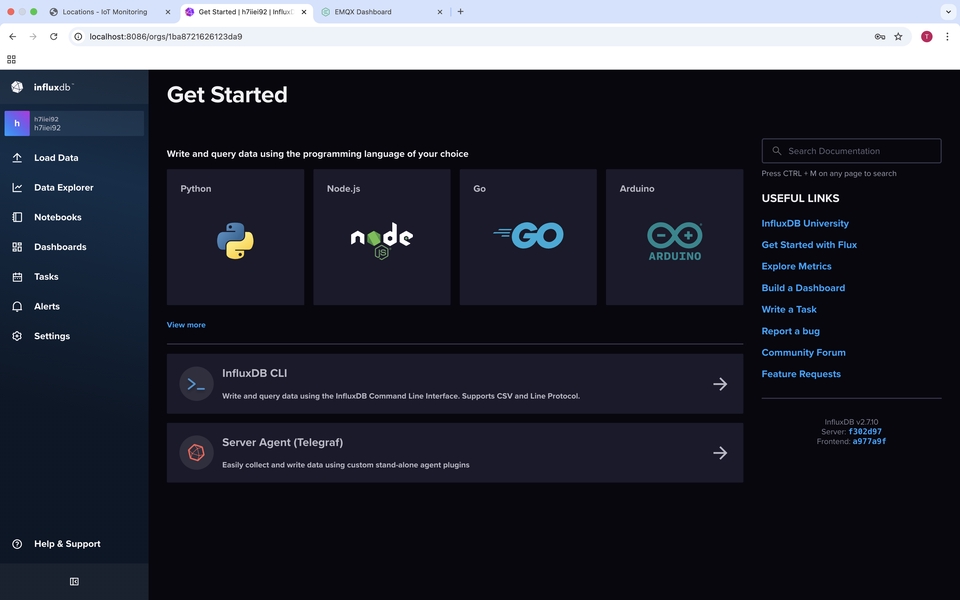Screen dimensions: 960x600
Task: Open a new browser tab
Action: [460, 12]
